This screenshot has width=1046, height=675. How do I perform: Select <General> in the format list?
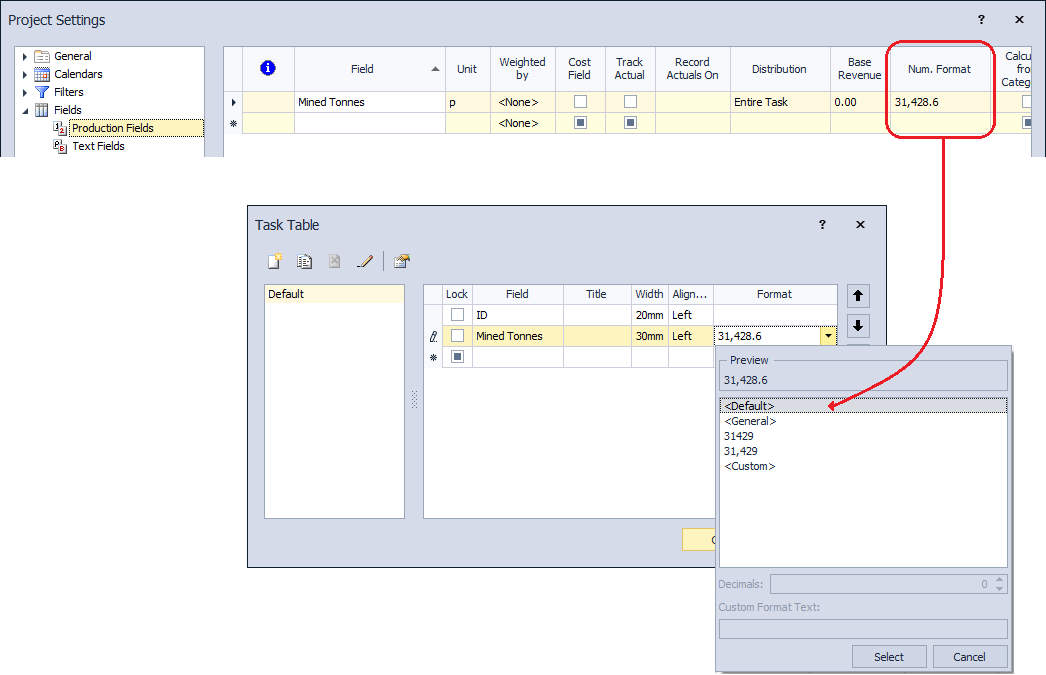(750, 421)
